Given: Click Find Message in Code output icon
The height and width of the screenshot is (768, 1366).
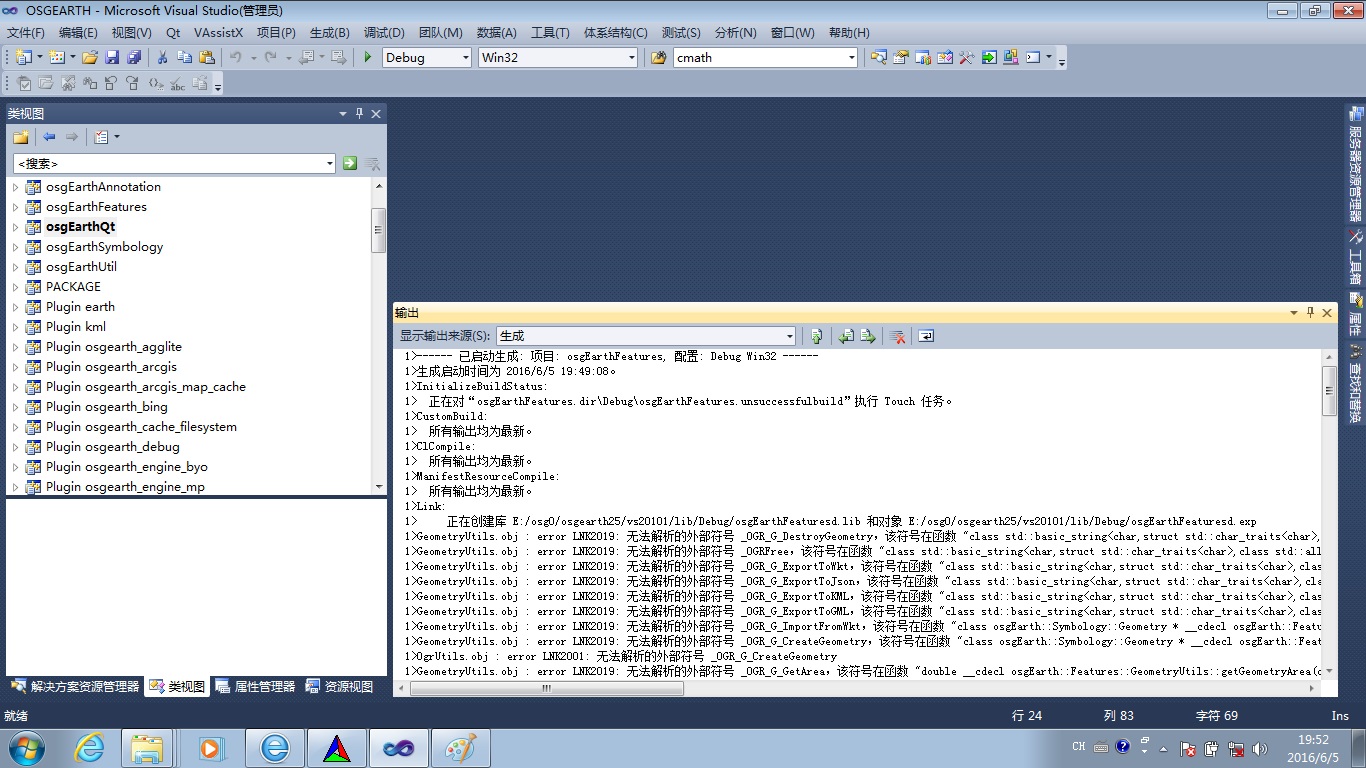Looking at the screenshot, I should point(817,336).
